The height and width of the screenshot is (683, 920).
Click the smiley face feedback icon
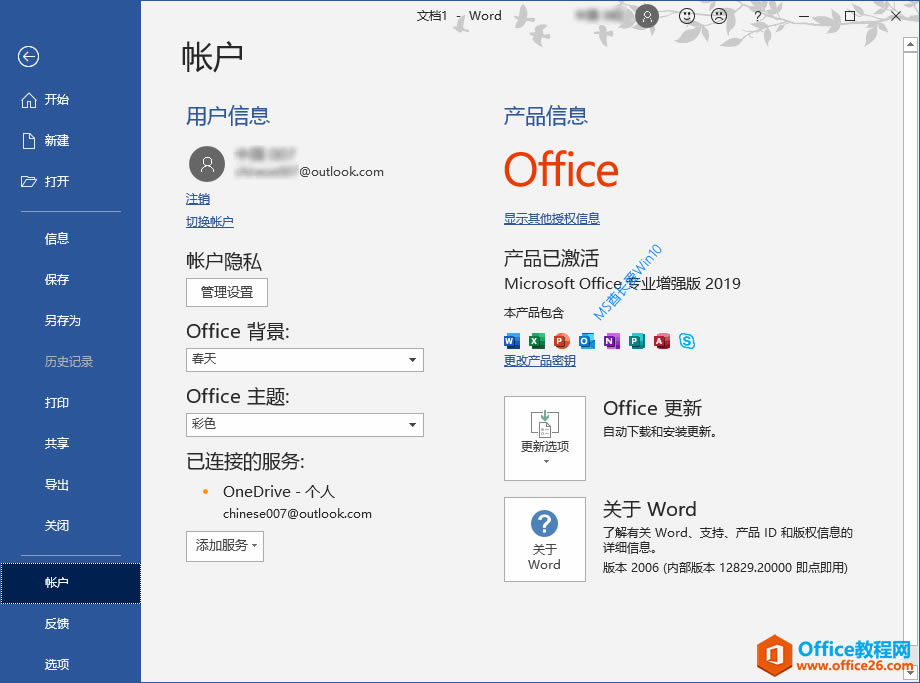pos(686,16)
